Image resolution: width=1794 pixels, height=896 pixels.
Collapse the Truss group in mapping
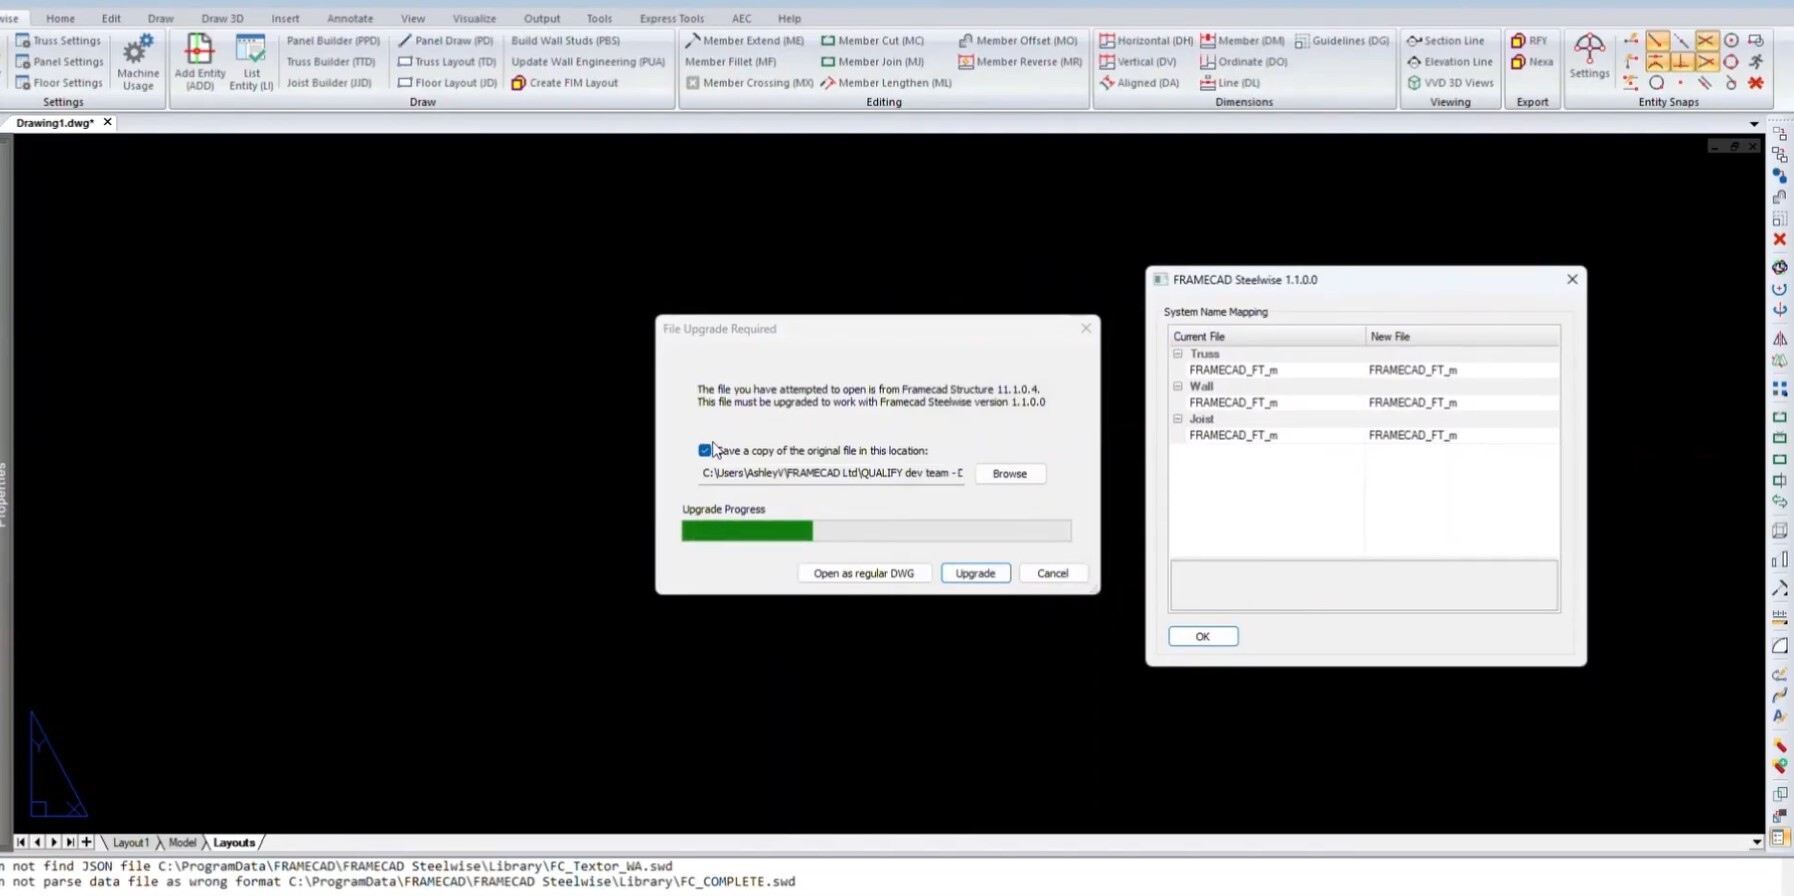(x=1178, y=354)
